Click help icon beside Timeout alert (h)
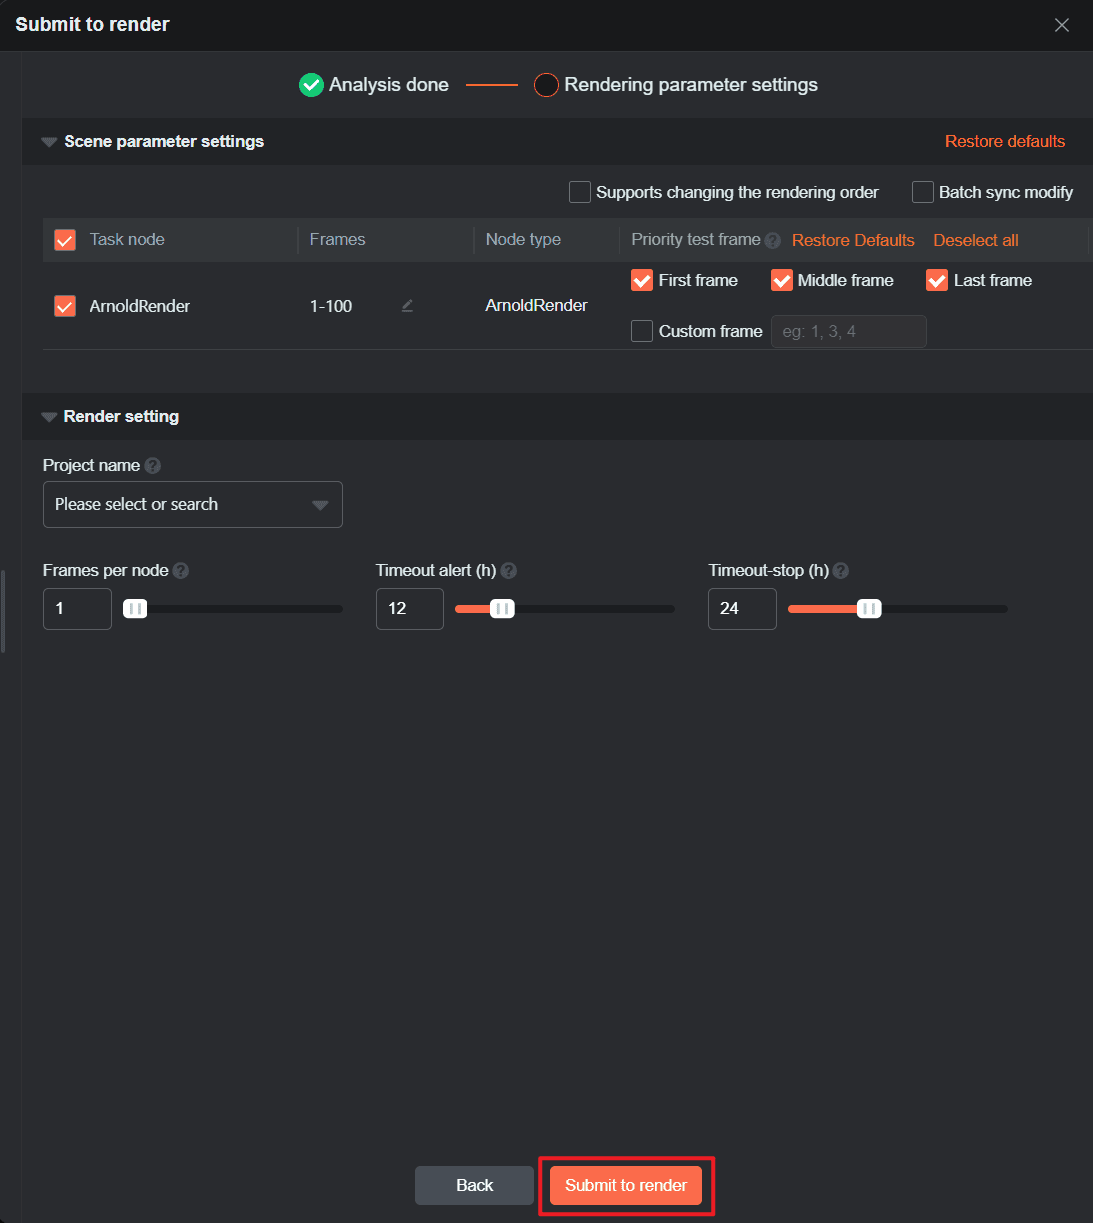Image resolution: width=1093 pixels, height=1223 pixels. pyautogui.click(x=509, y=570)
